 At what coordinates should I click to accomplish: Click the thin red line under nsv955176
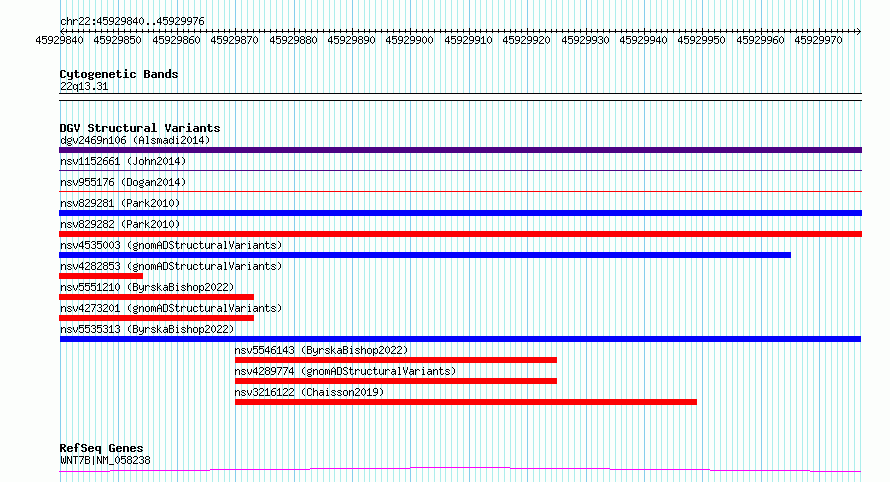pos(460,191)
